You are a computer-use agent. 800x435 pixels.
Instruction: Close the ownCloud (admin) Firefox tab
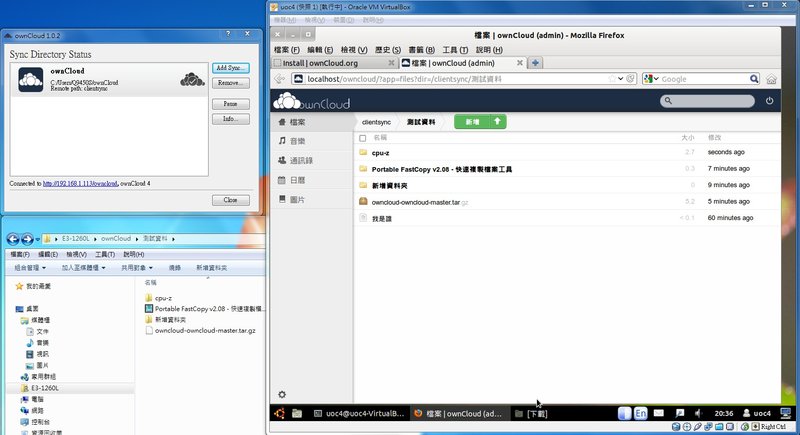[x=520, y=63]
